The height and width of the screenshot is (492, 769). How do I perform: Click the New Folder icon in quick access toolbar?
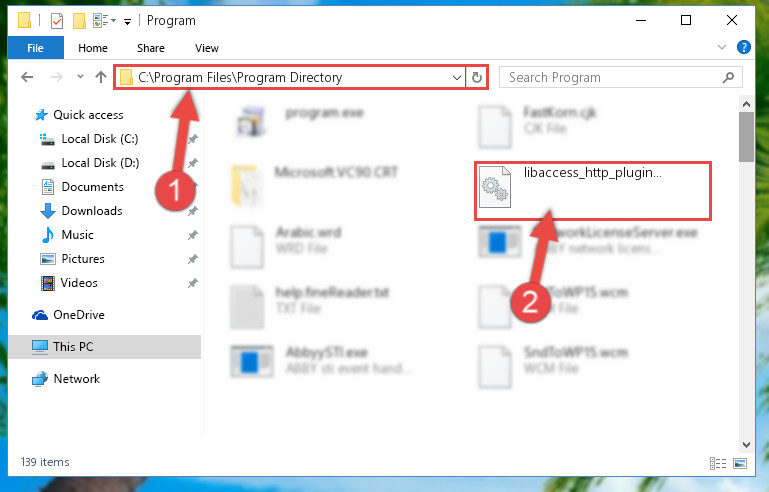(79, 21)
